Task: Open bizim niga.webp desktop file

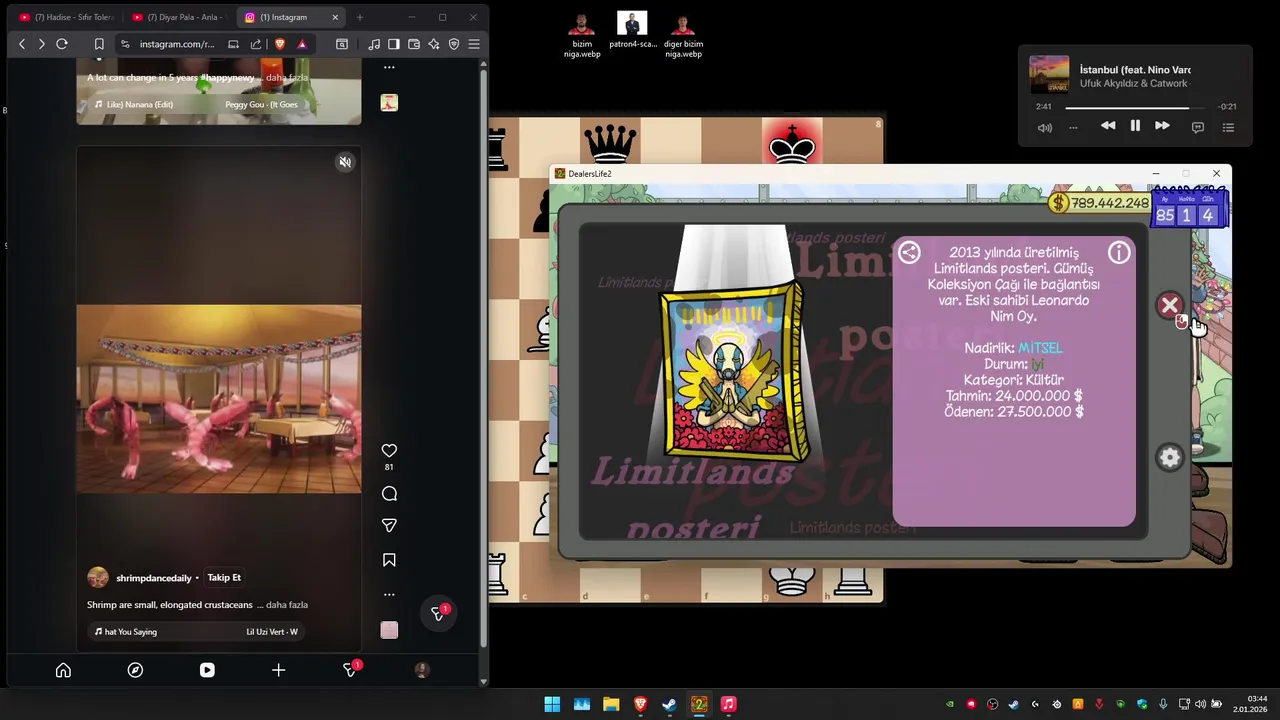Action: [x=582, y=36]
